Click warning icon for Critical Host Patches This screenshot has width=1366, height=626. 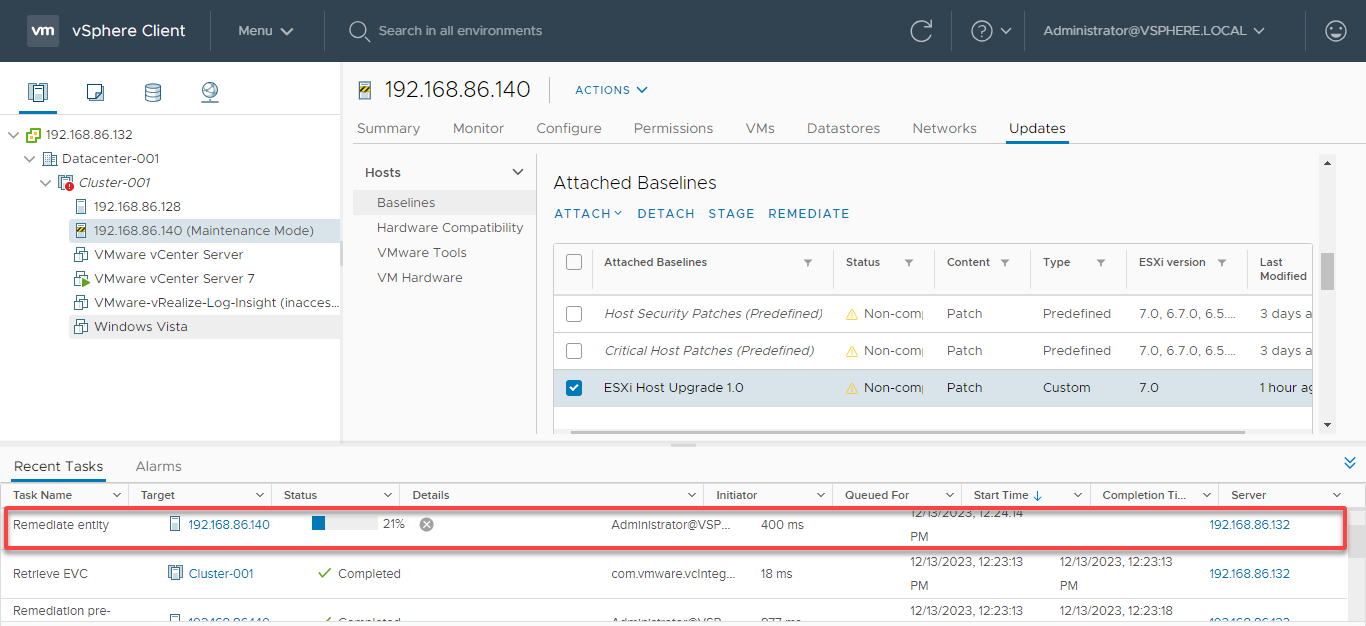[x=852, y=351]
